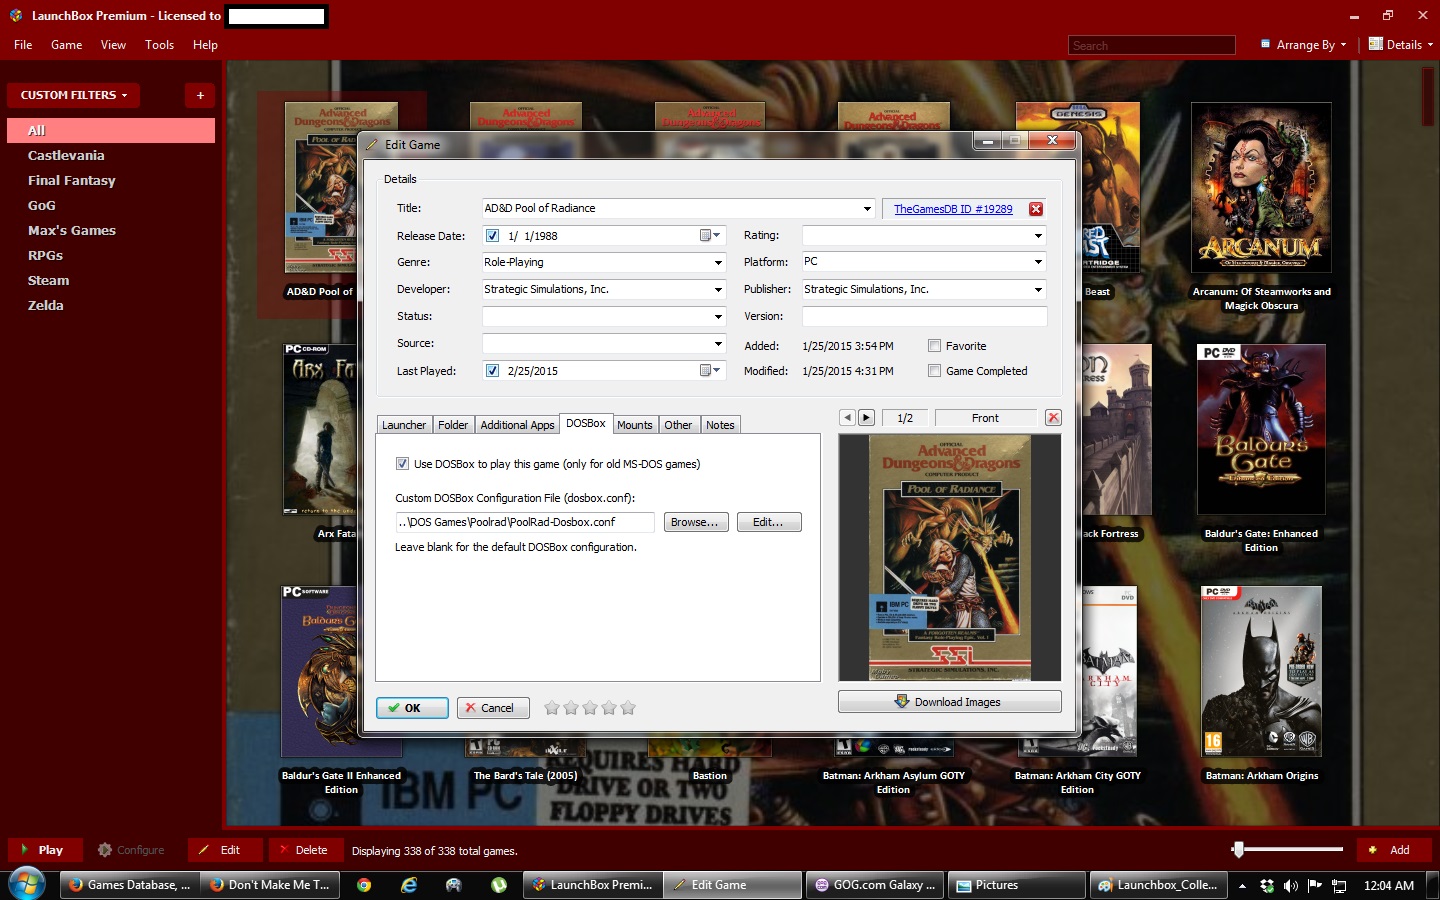Switch to the Additional Apps tab
1440x900 pixels.
click(517, 425)
